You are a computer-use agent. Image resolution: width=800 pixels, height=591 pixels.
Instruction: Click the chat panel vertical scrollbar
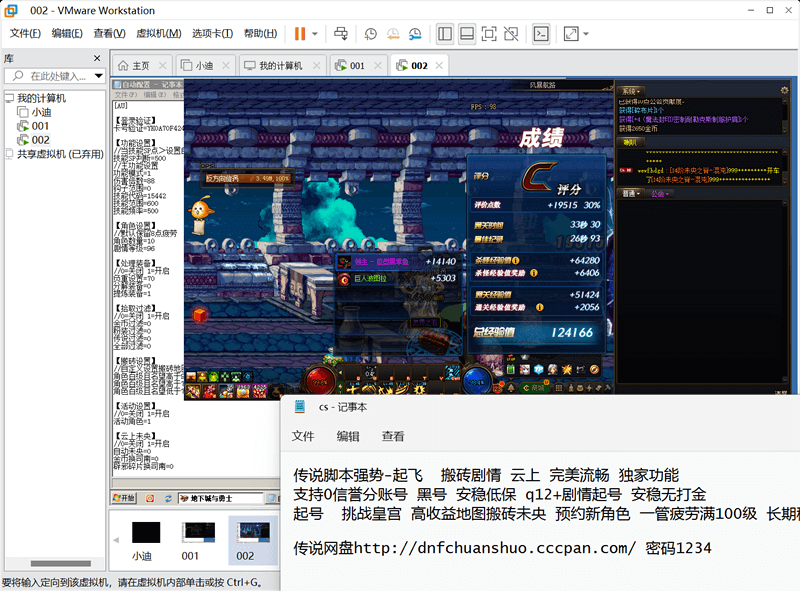pyautogui.click(x=786, y=291)
